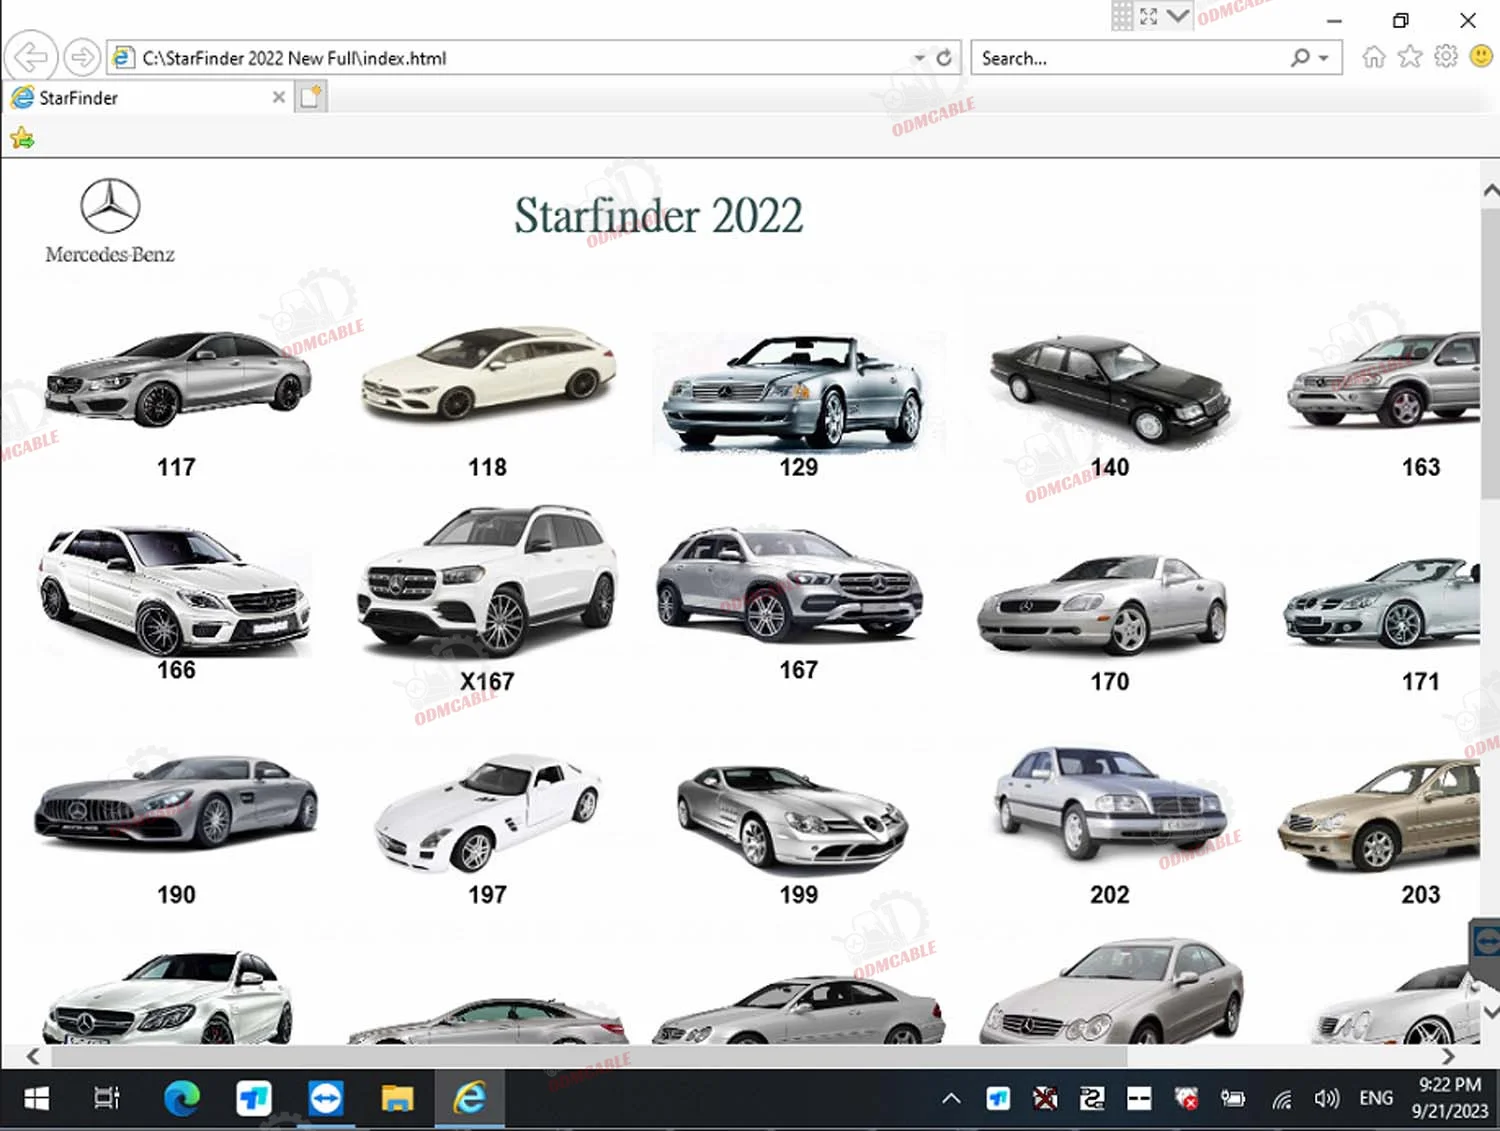Click the horizontal scrollbar right arrow
This screenshot has width=1500, height=1131.
point(1447,1056)
